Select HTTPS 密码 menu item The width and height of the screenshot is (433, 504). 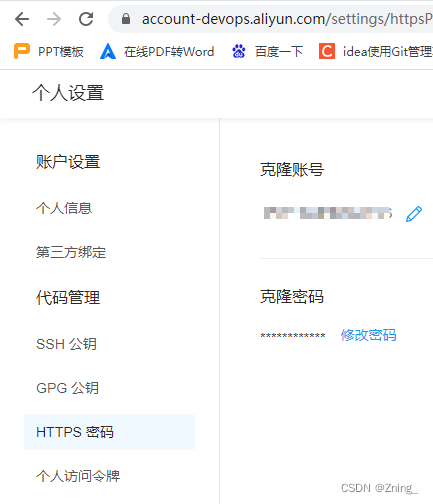[x=109, y=432]
